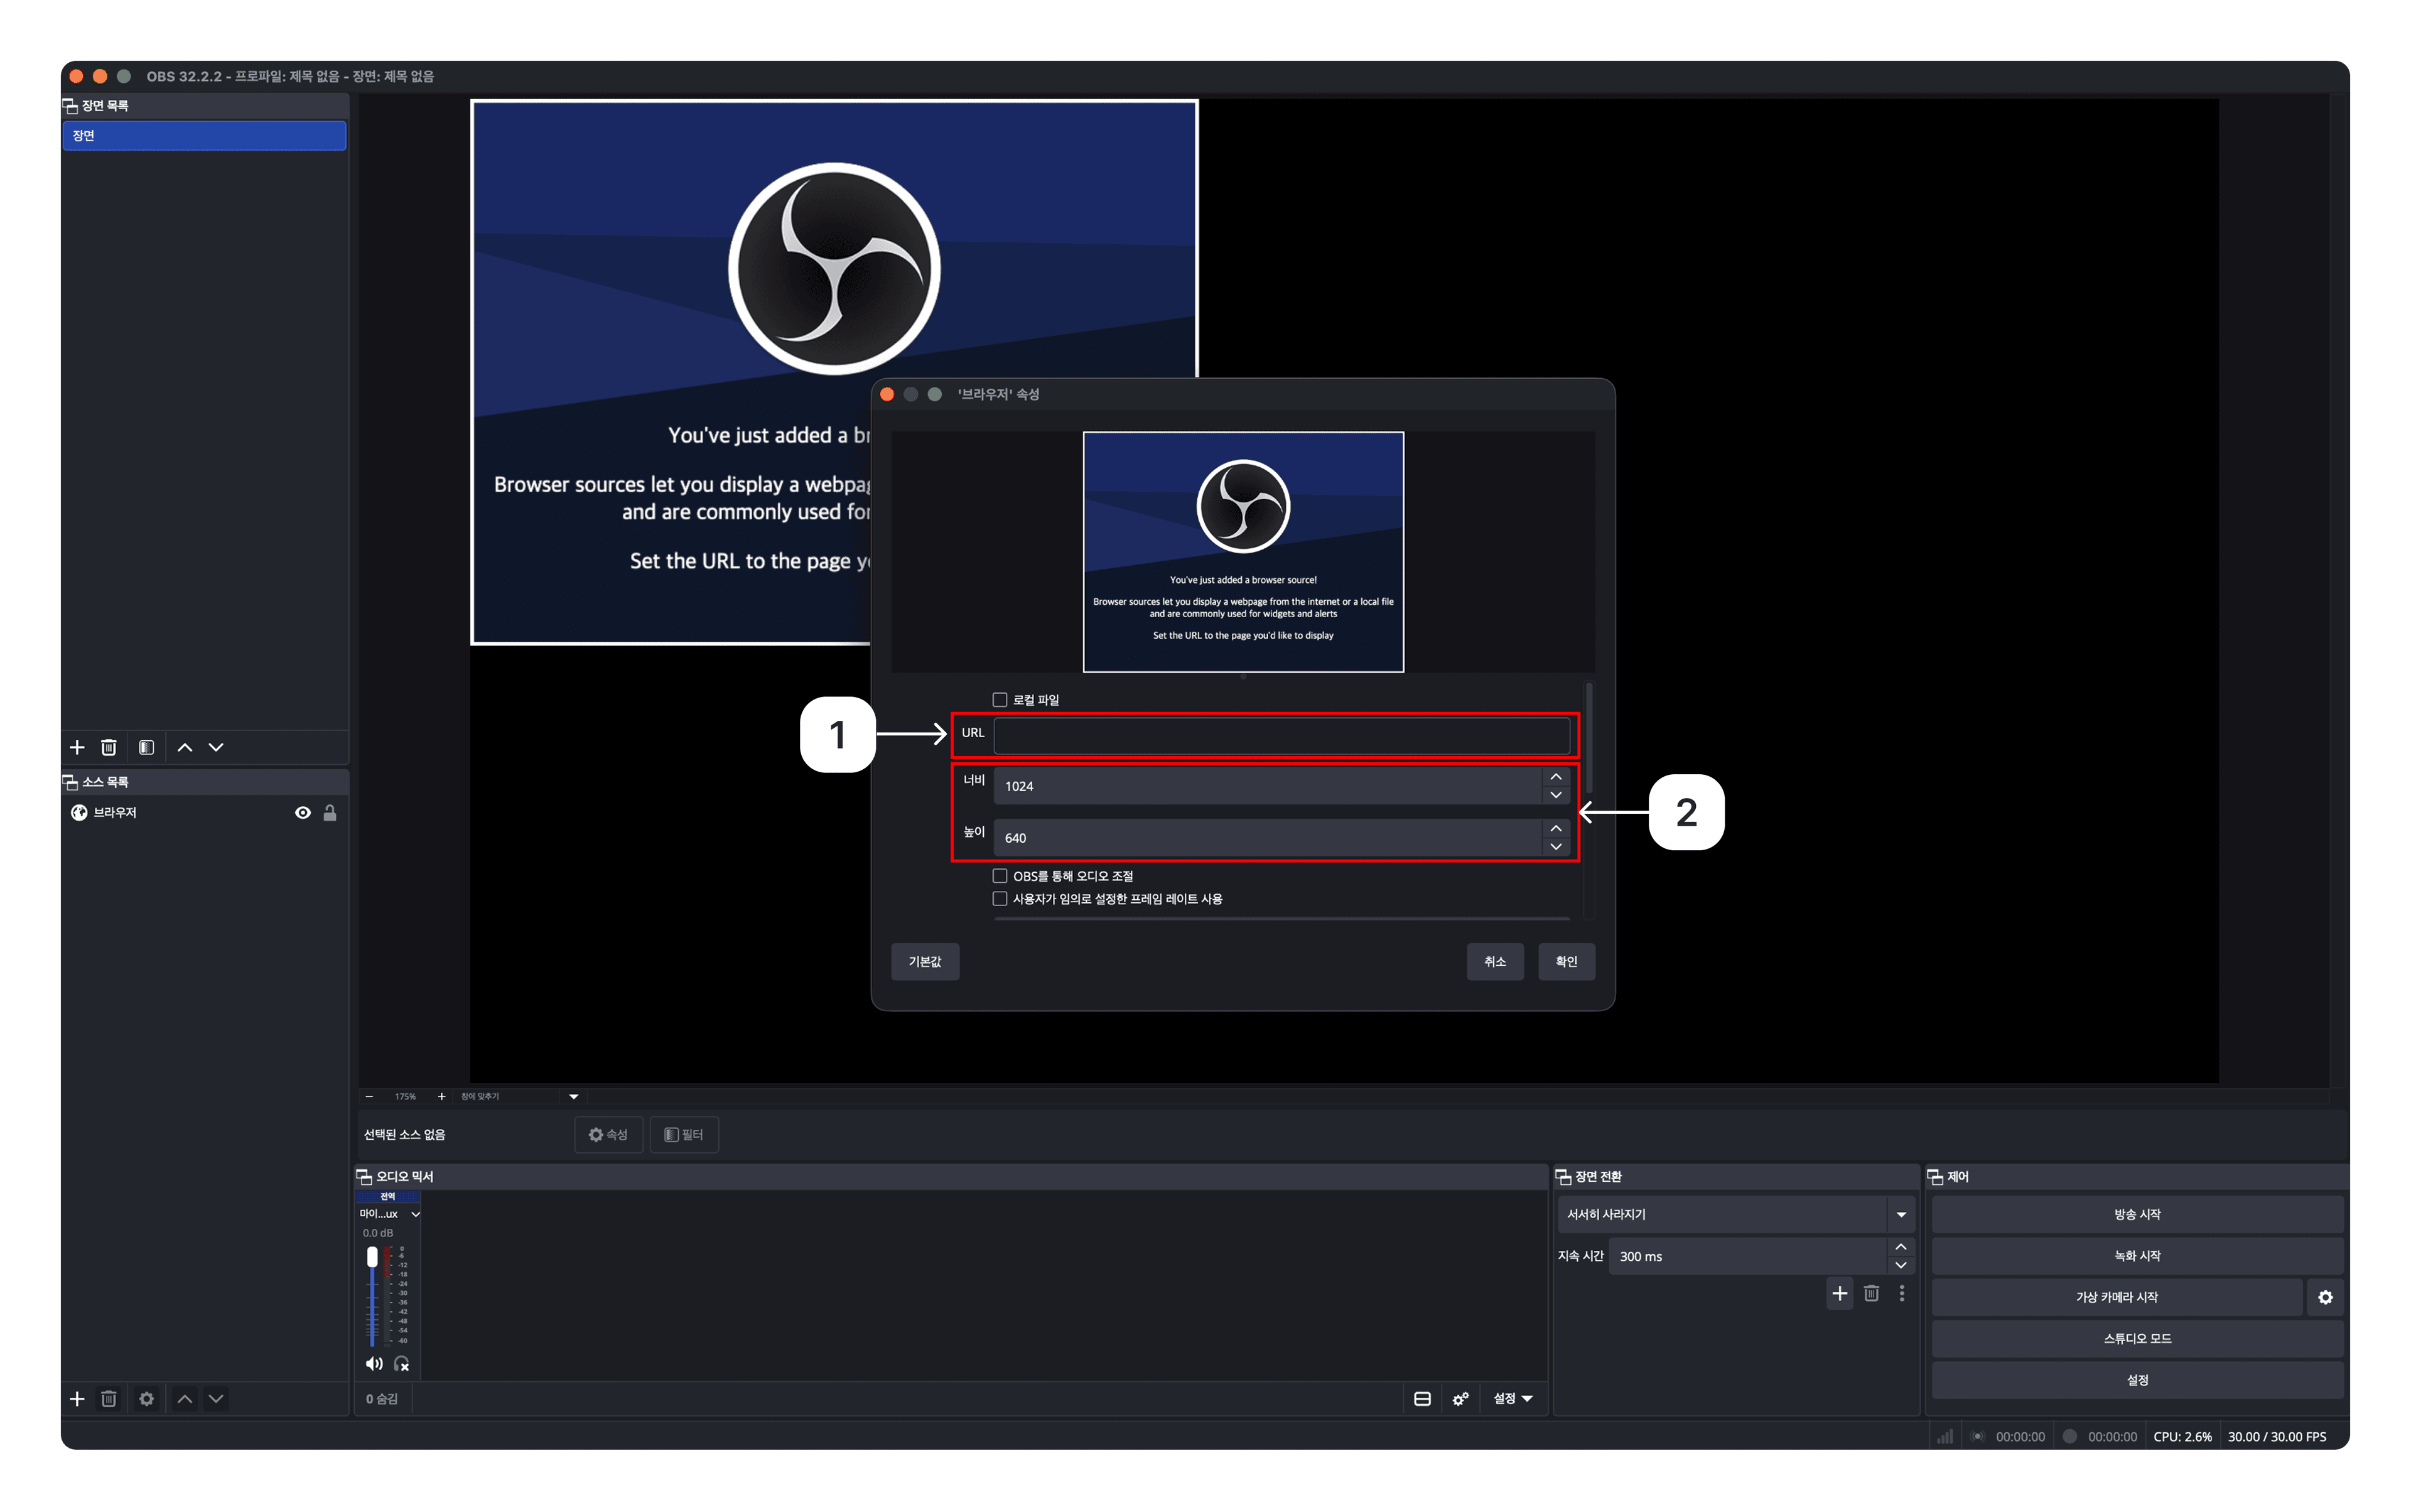Remove the transition with the trash icon

point(1872,1293)
